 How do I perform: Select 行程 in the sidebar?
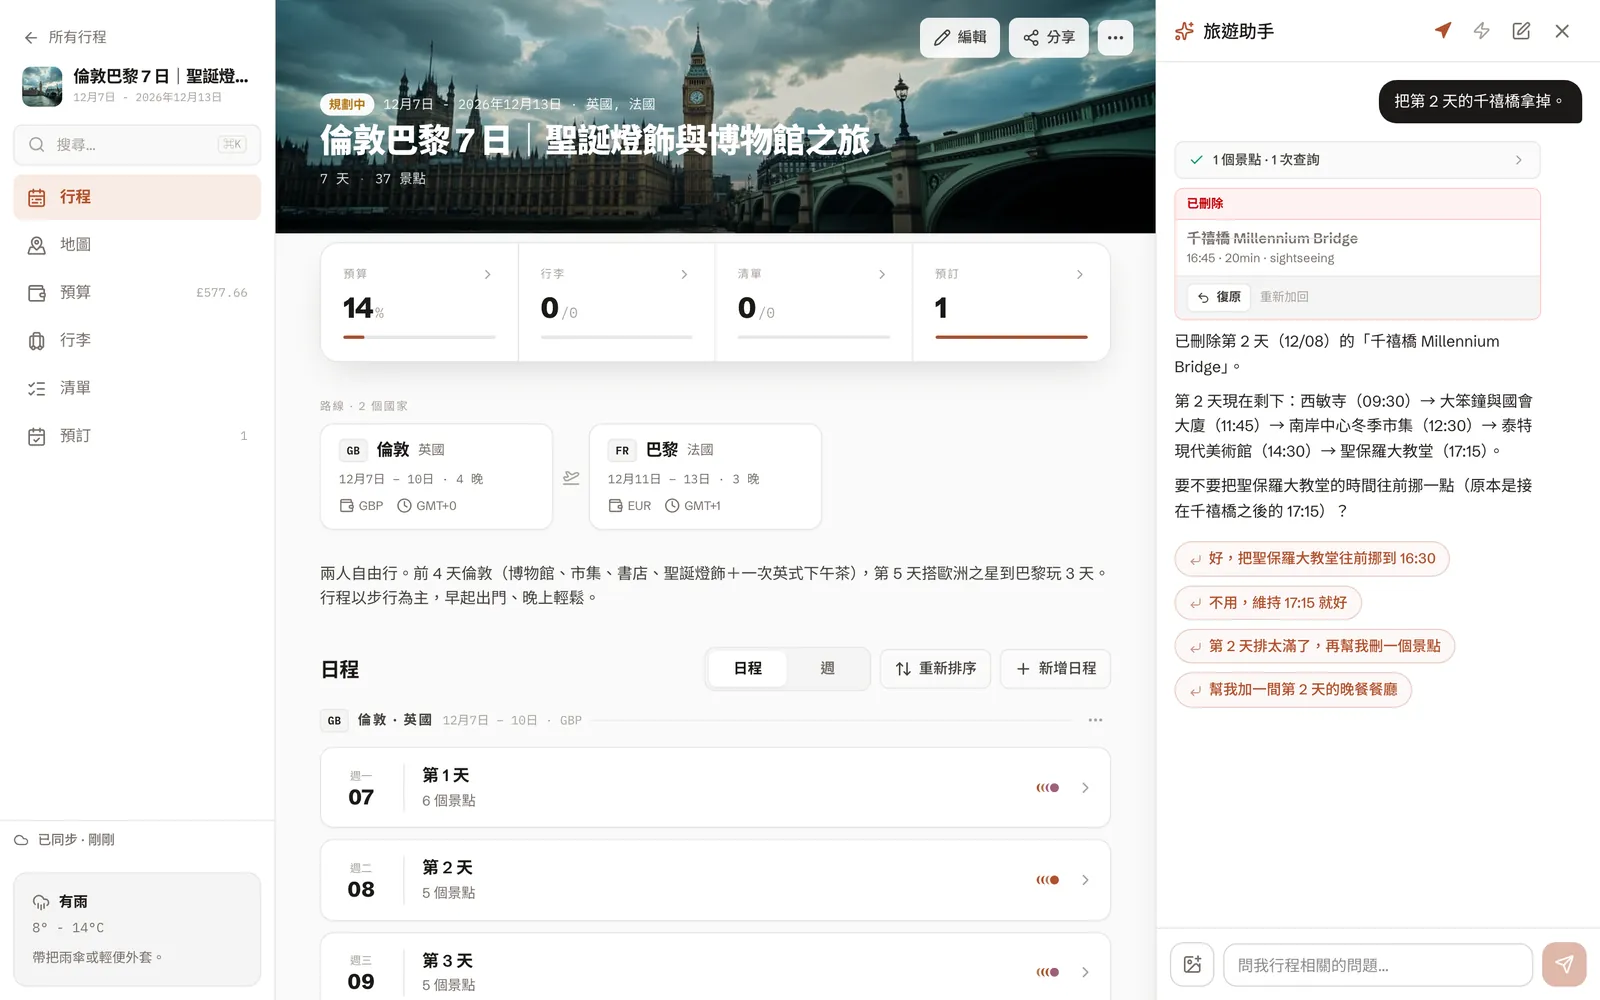pyautogui.click(x=137, y=197)
